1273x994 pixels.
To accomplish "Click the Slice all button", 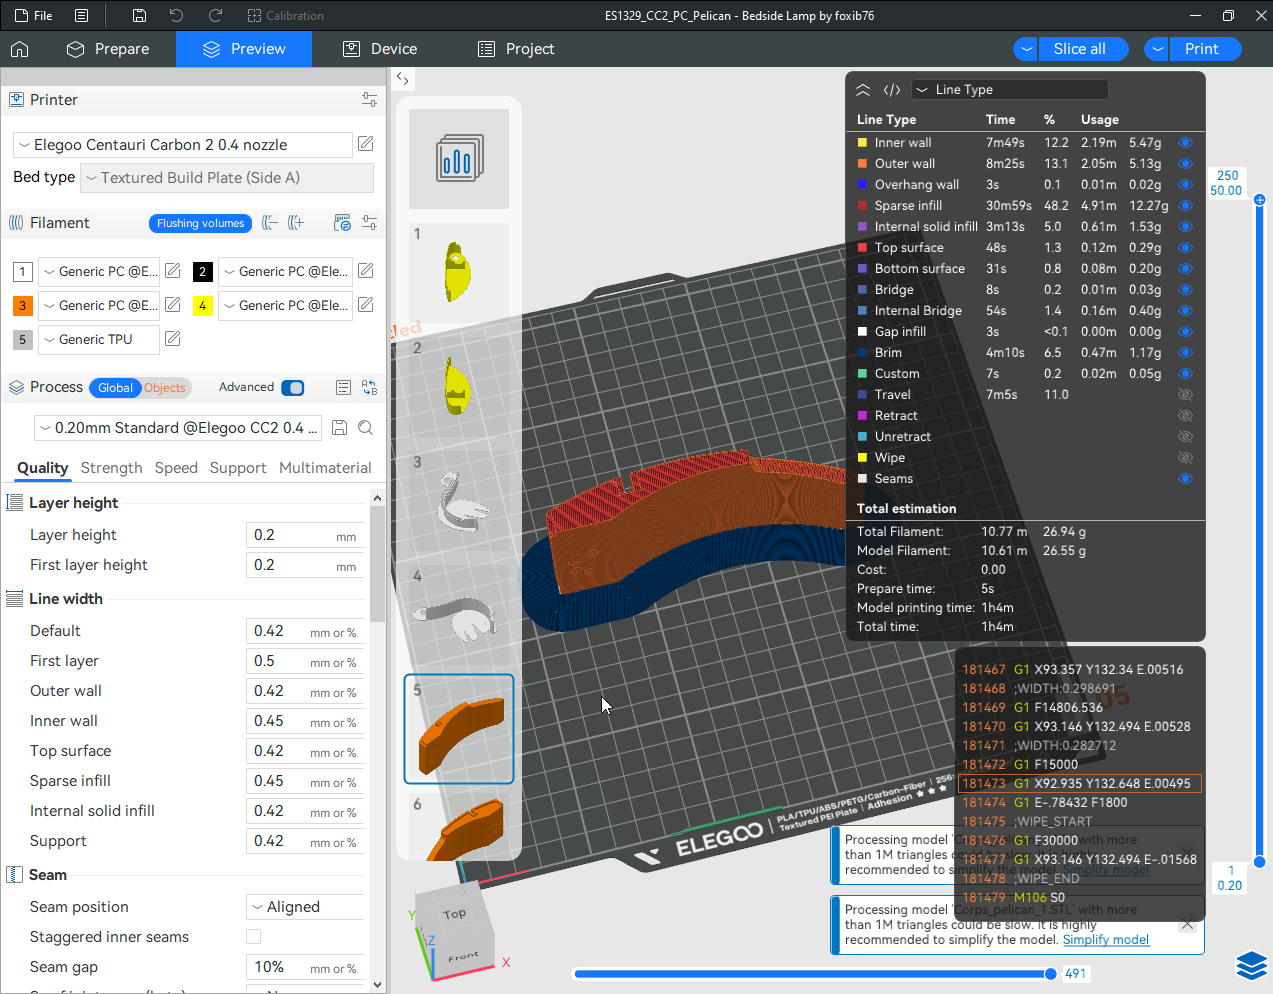I will 1079,49.
